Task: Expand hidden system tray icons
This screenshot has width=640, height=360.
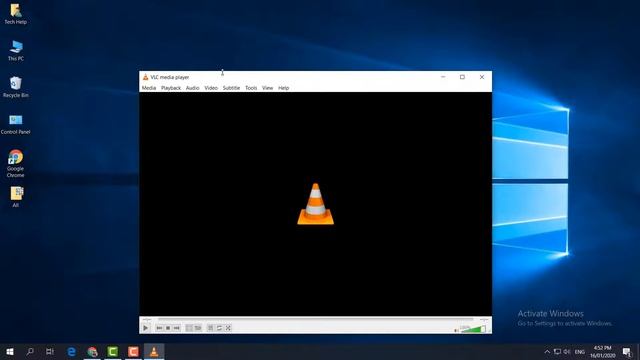Action: (x=547, y=351)
